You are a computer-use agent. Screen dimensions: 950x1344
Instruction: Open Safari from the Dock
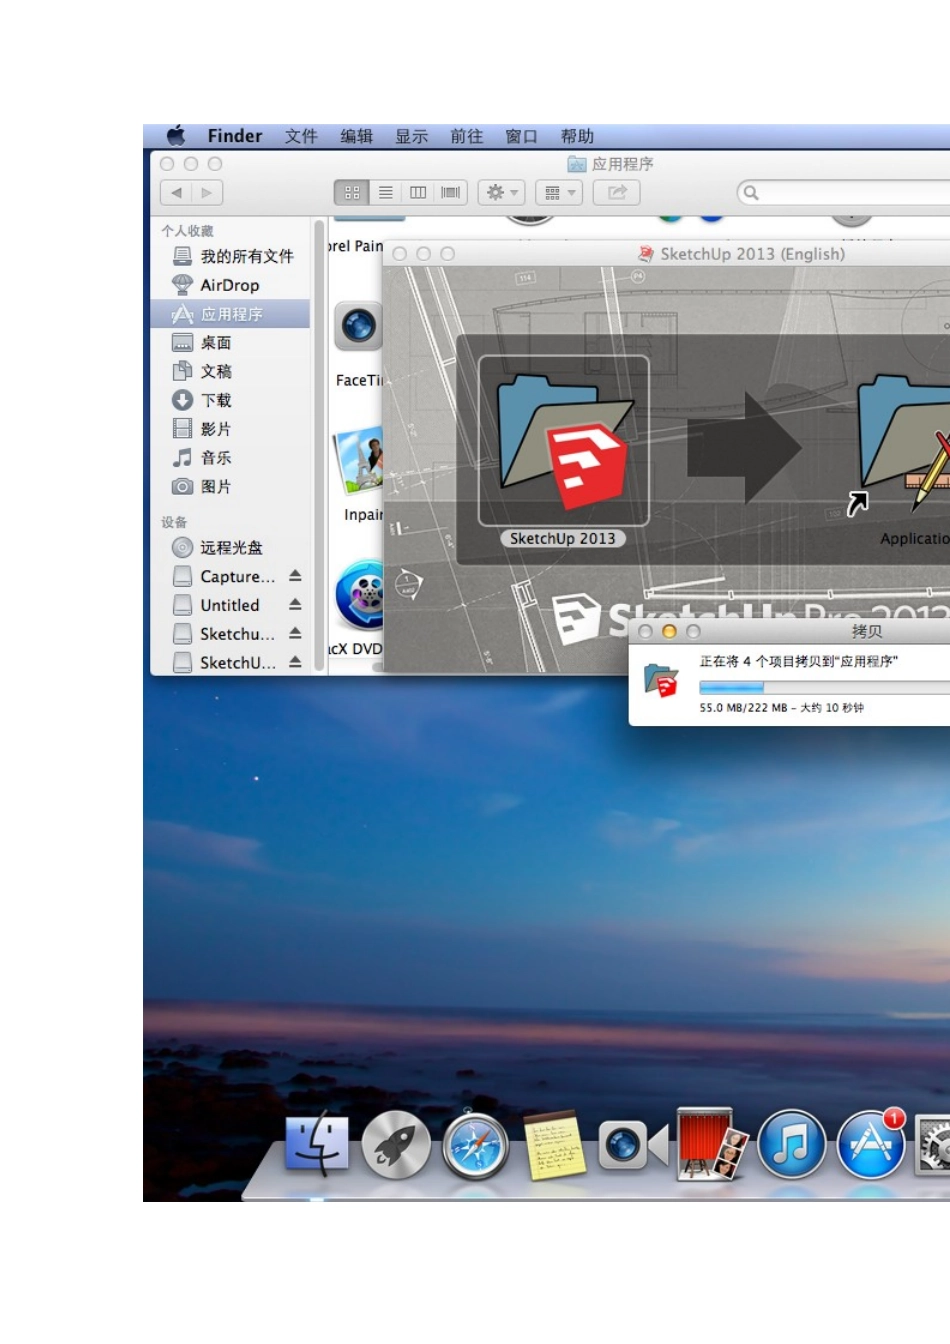pos(476,1146)
